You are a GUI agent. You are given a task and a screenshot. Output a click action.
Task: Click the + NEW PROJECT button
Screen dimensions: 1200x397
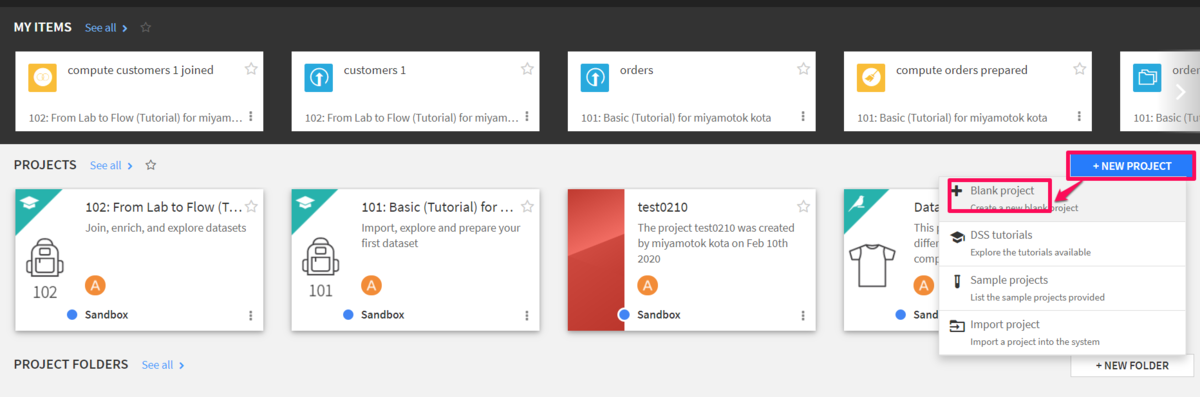pyautogui.click(x=1132, y=166)
